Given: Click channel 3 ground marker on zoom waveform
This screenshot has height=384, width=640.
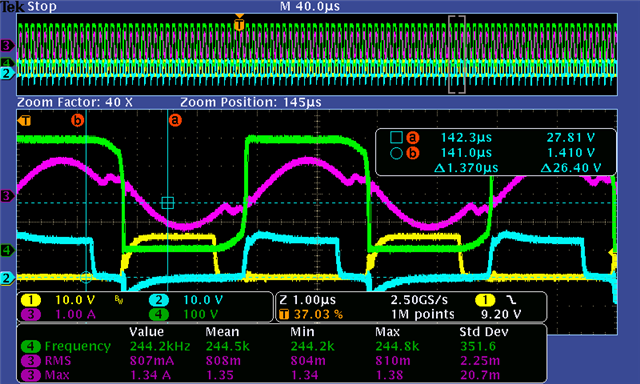Looking at the screenshot, I should [7, 196].
